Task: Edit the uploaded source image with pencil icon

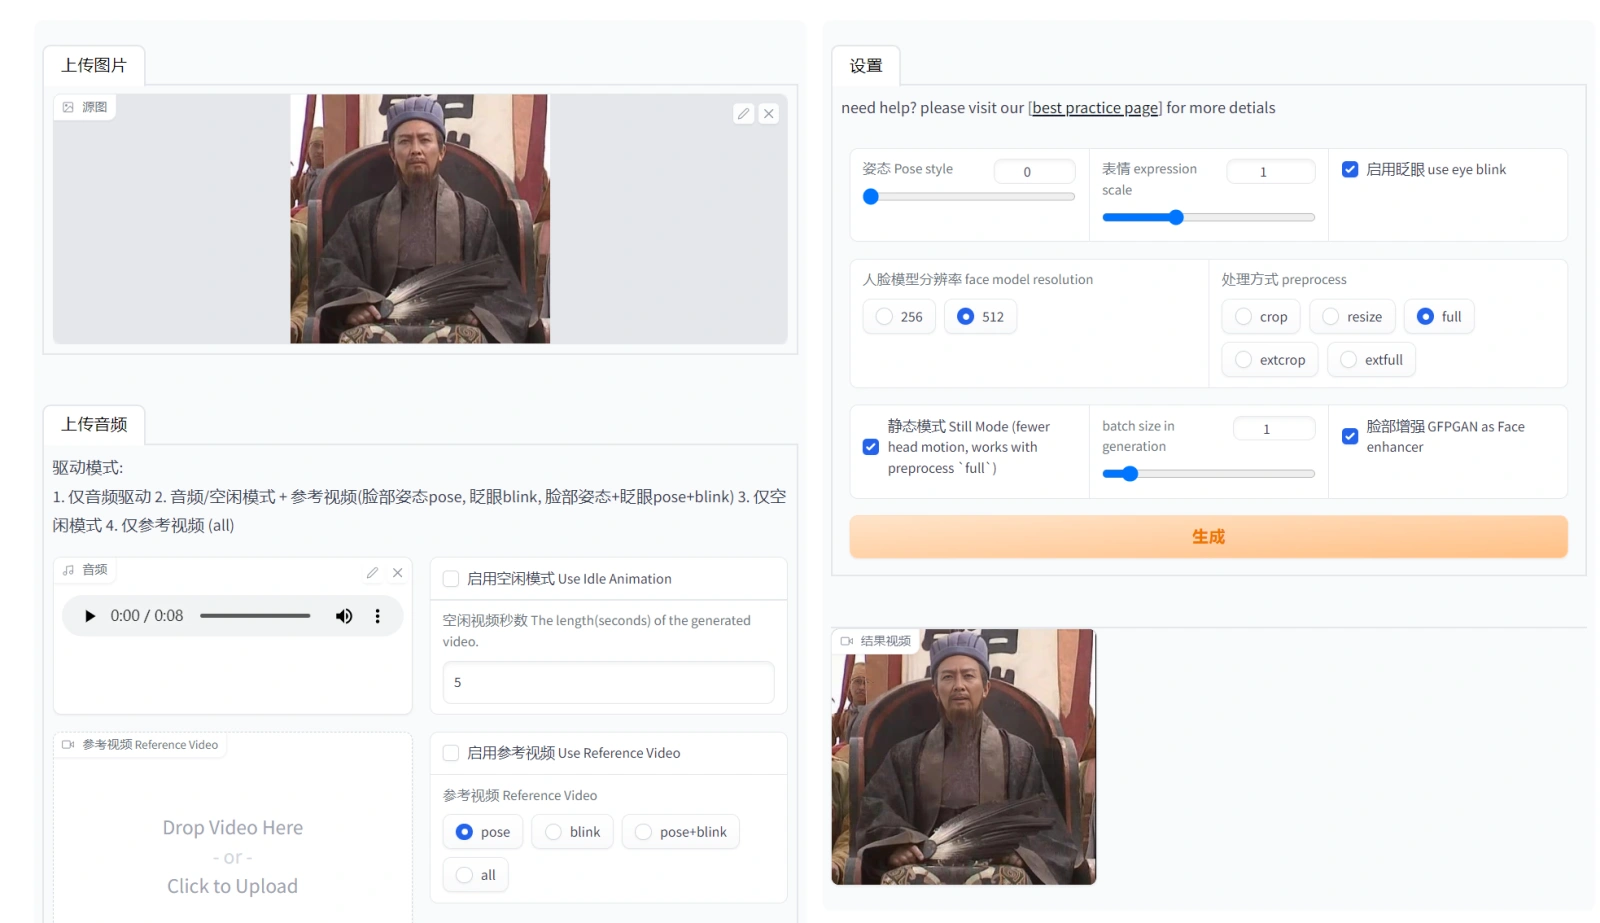Action: [x=743, y=114]
